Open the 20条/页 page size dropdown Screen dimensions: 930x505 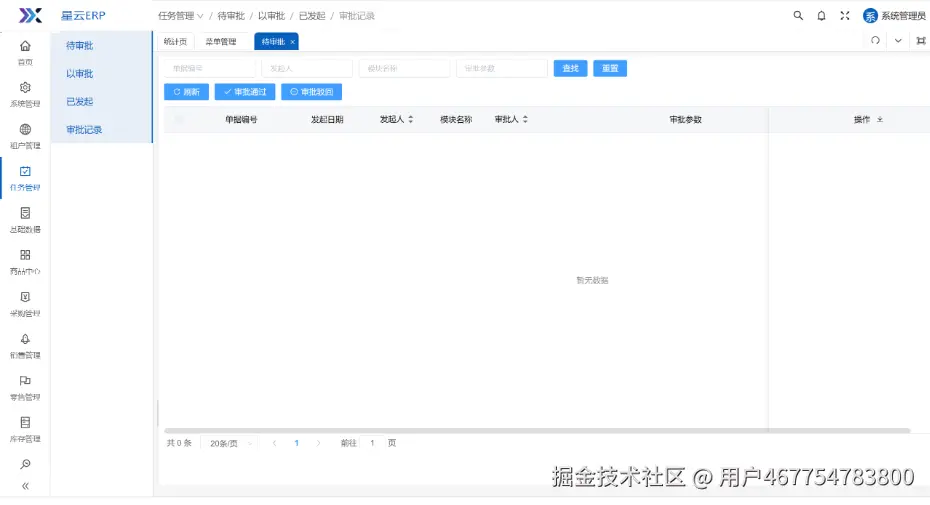(230, 443)
